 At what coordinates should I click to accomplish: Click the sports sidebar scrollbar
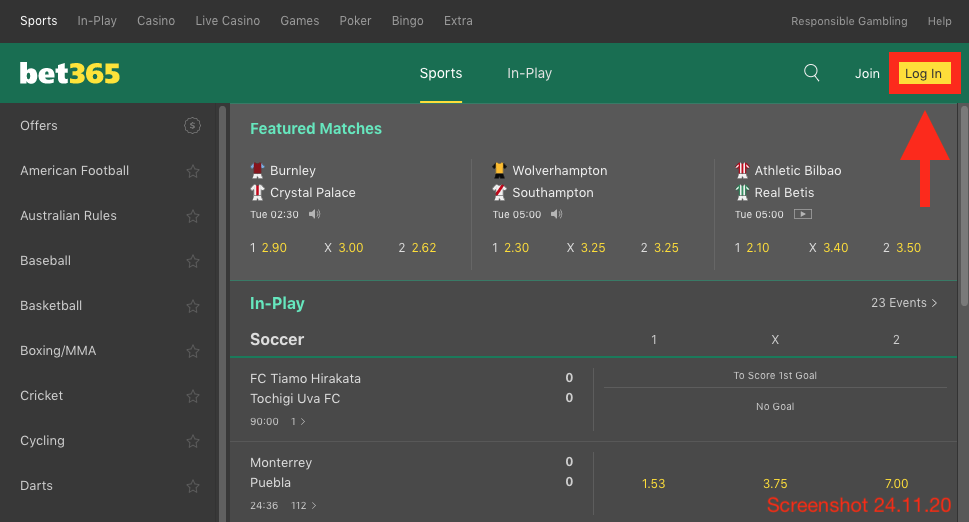coord(222,300)
